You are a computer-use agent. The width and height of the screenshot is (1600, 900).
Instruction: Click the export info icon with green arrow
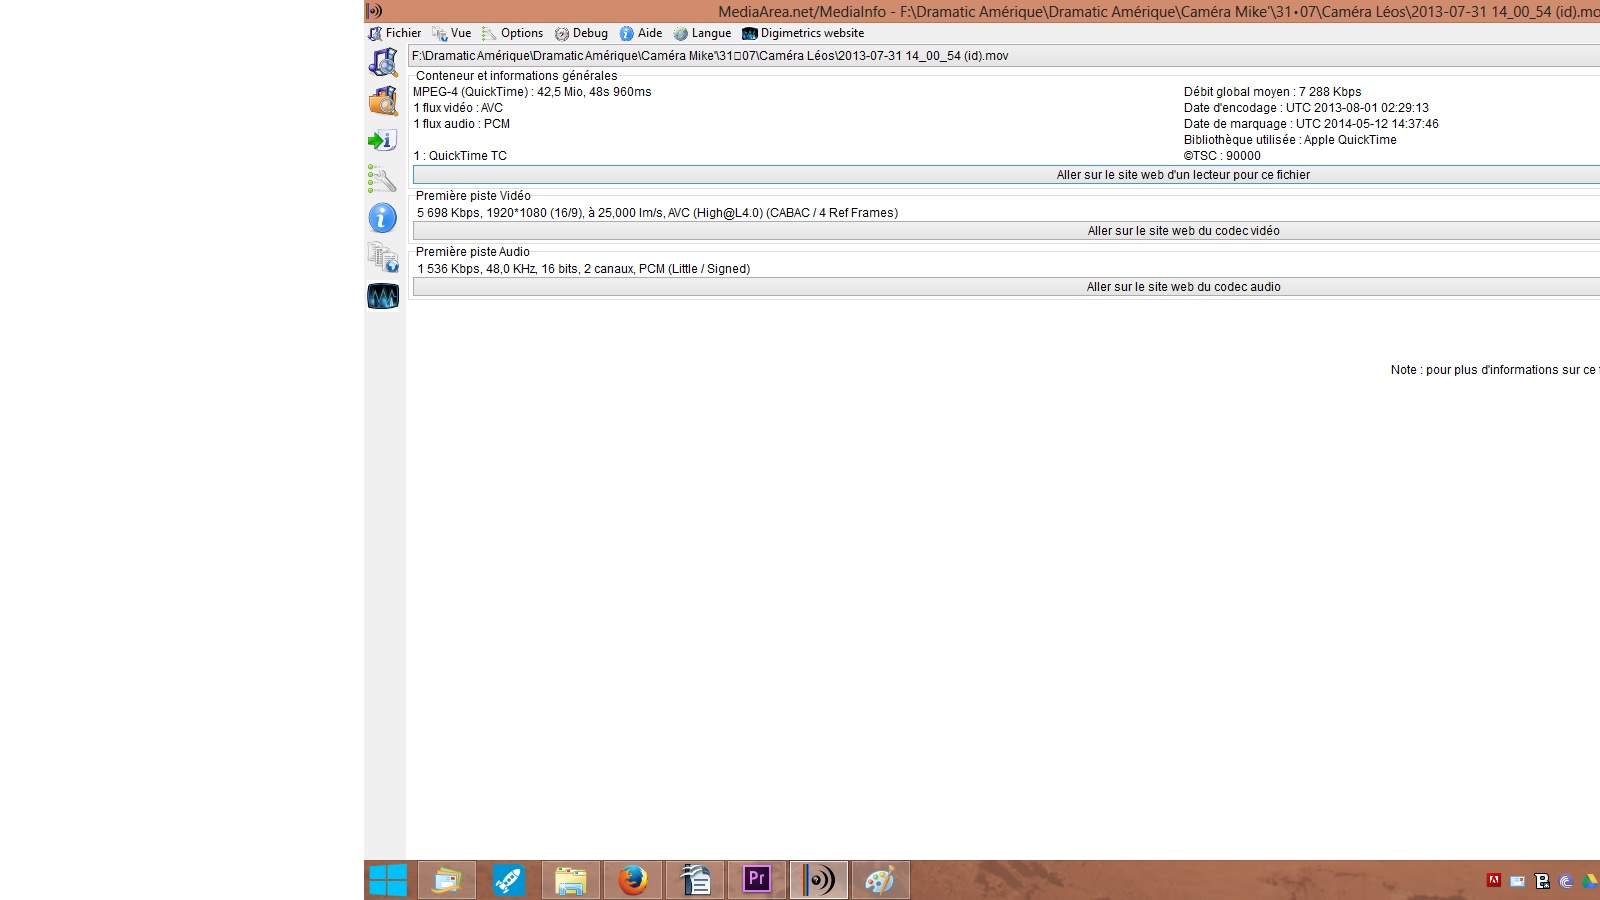(383, 140)
